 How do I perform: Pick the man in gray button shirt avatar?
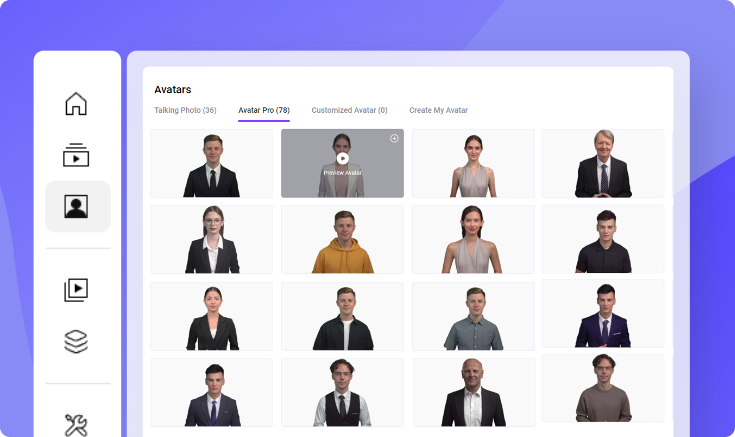(472, 316)
